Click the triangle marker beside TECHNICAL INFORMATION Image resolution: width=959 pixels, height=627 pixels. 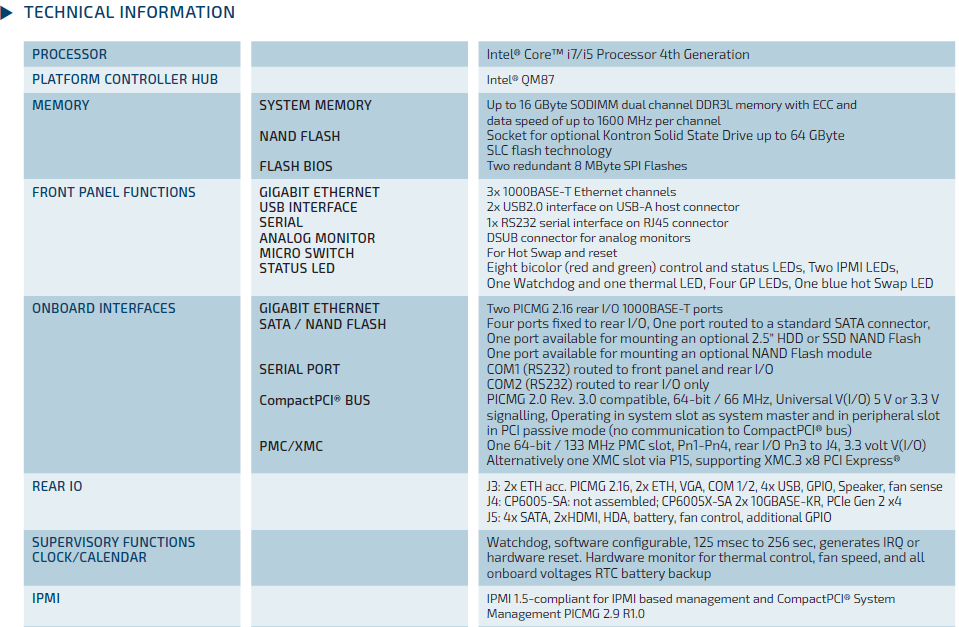tap(7, 12)
